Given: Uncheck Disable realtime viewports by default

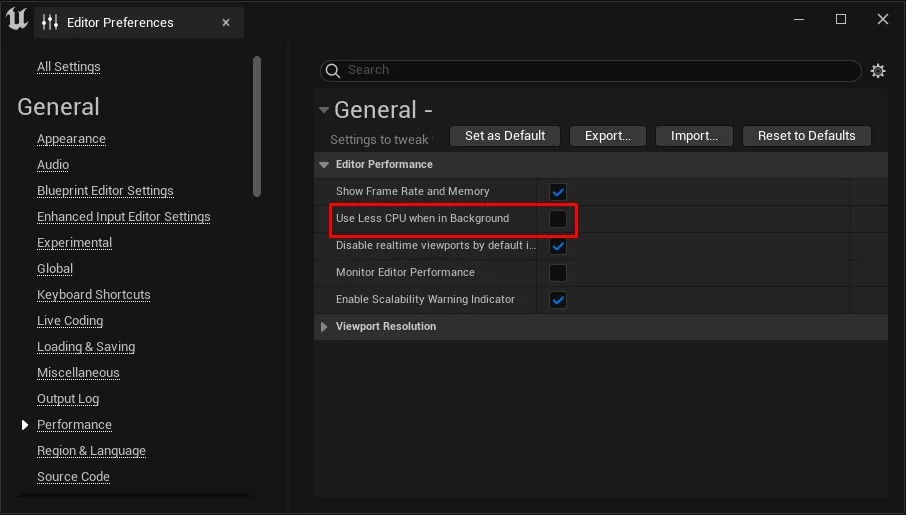Looking at the screenshot, I should [x=558, y=246].
